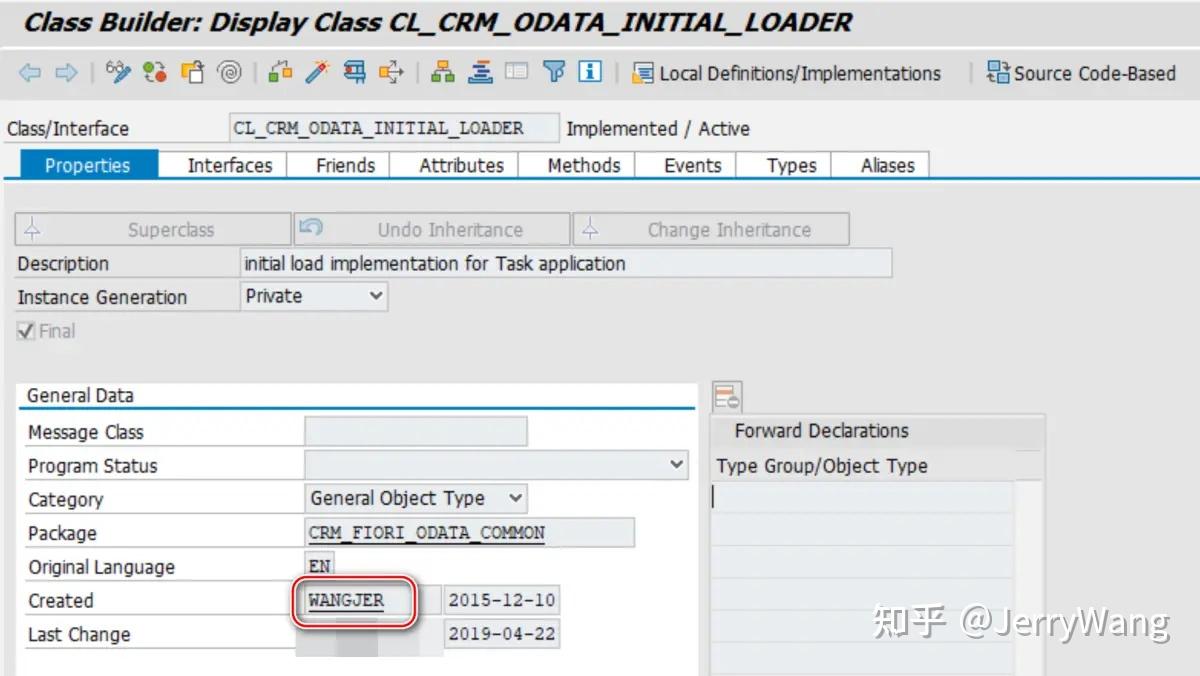Open the Program Status dropdown
The height and width of the screenshot is (676, 1200).
(676, 464)
